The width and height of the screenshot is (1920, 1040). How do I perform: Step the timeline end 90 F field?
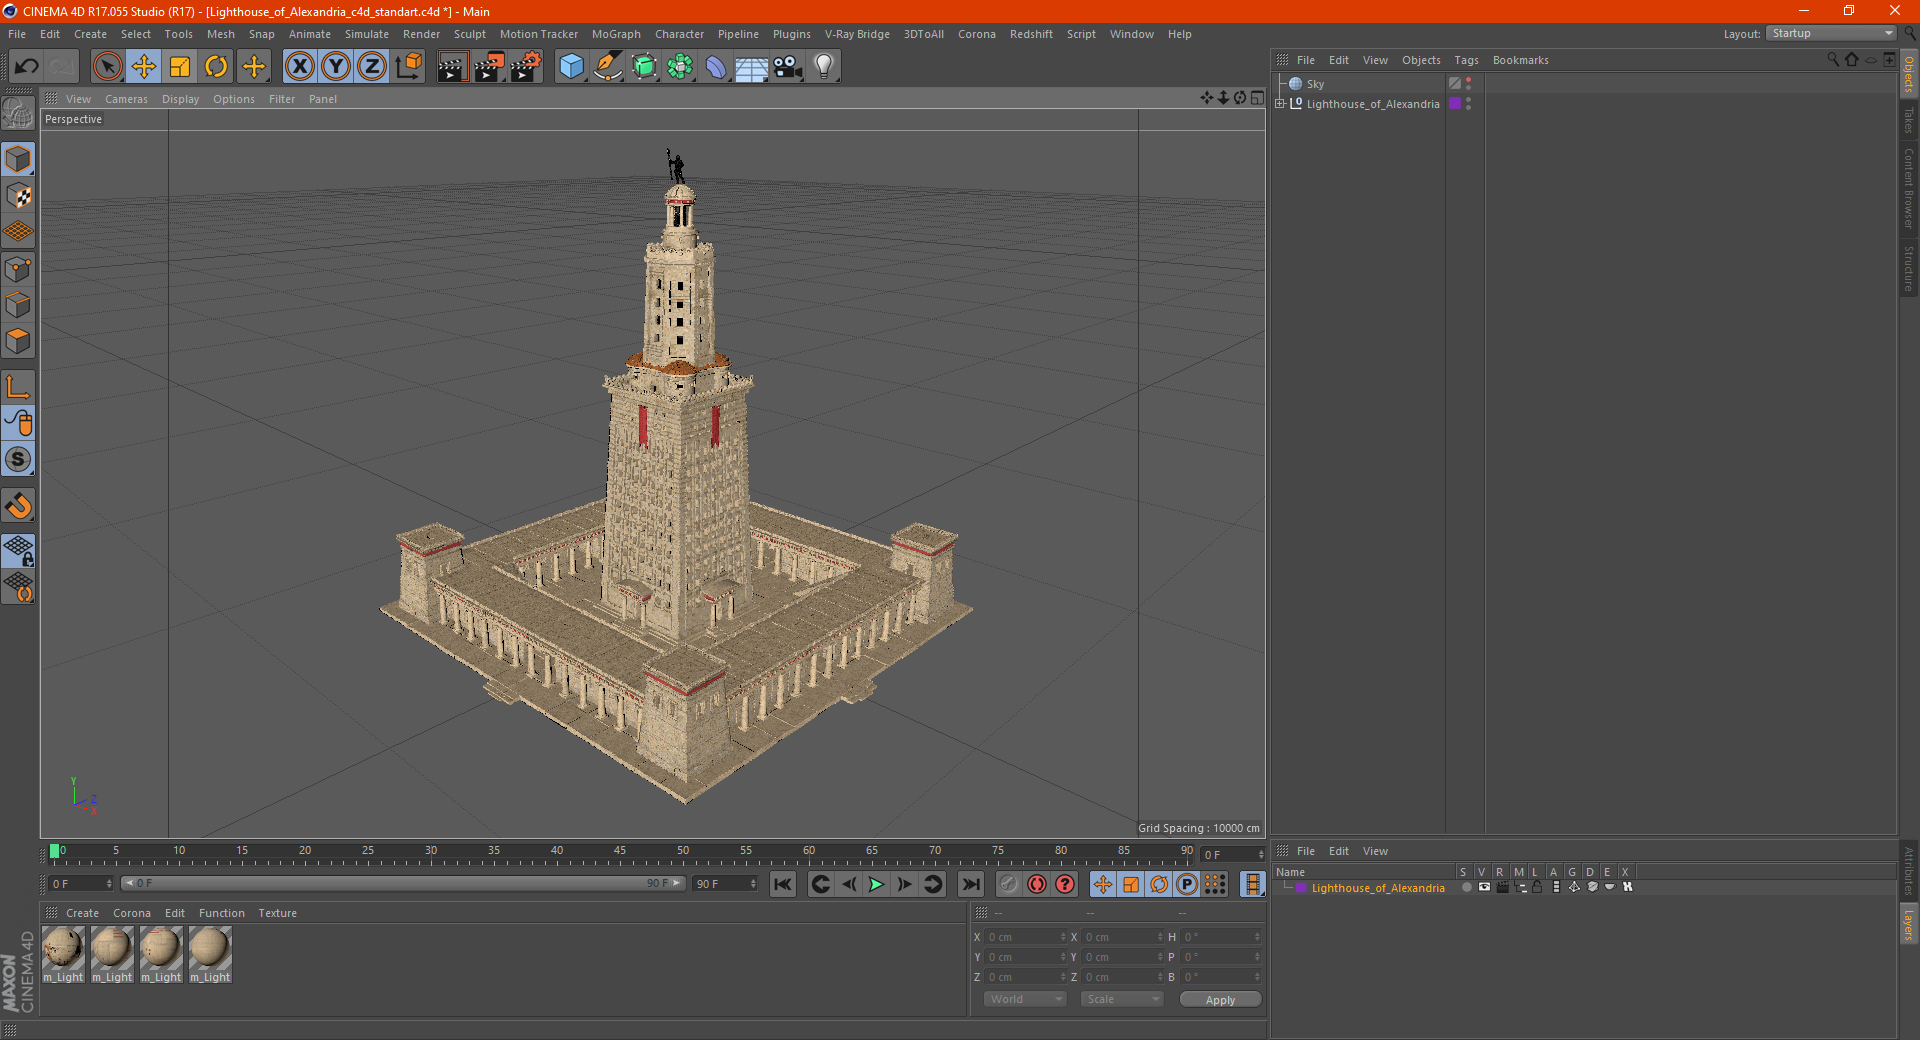pyautogui.click(x=726, y=884)
